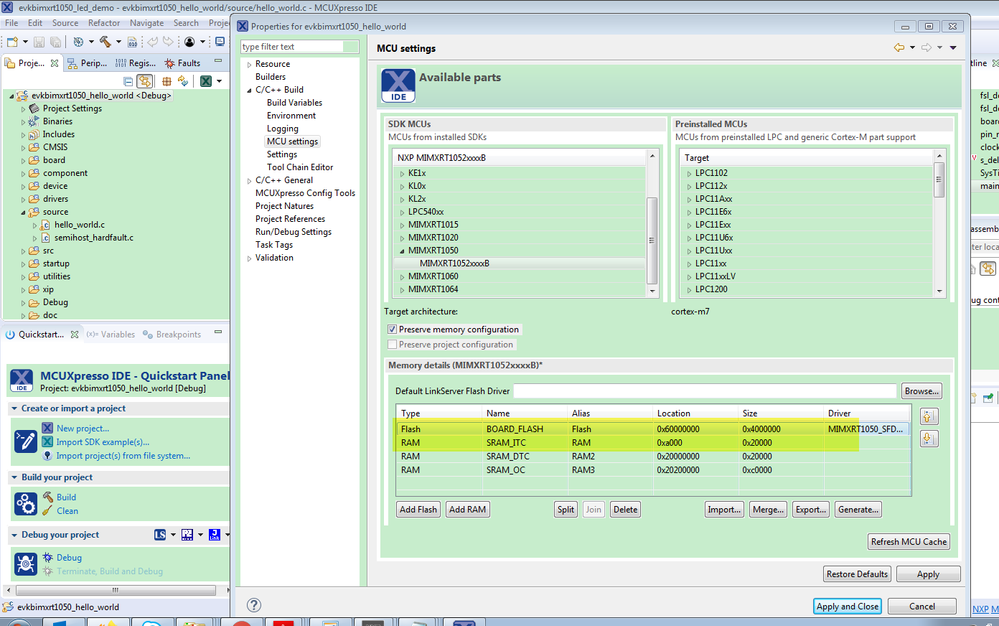Expand the C/C++ General properties node
This screenshot has height=626, width=999.
[249, 181]
